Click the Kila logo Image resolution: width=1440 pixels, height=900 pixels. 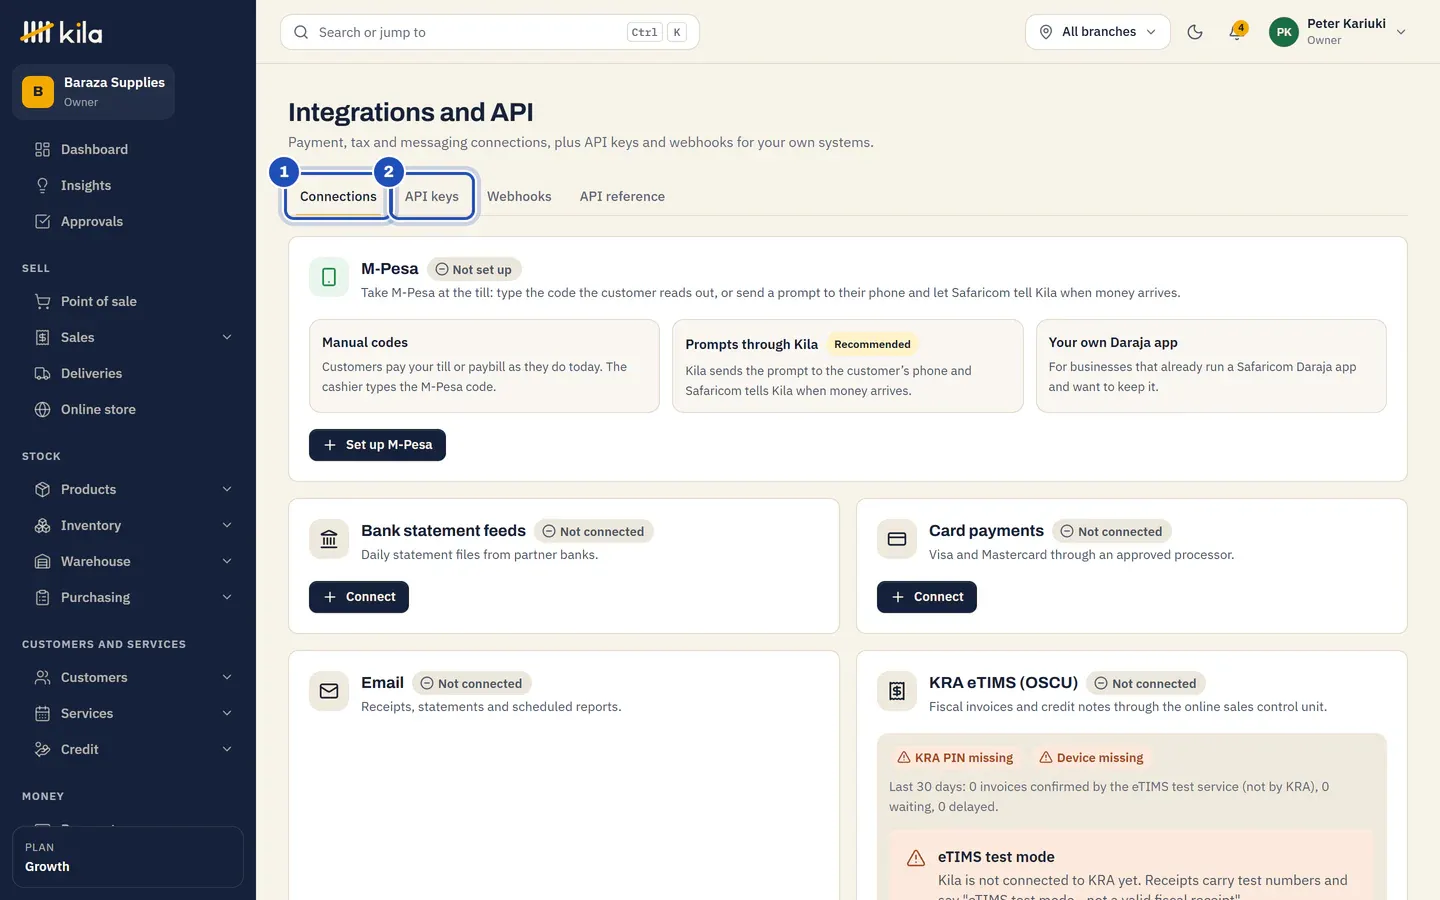61,32
